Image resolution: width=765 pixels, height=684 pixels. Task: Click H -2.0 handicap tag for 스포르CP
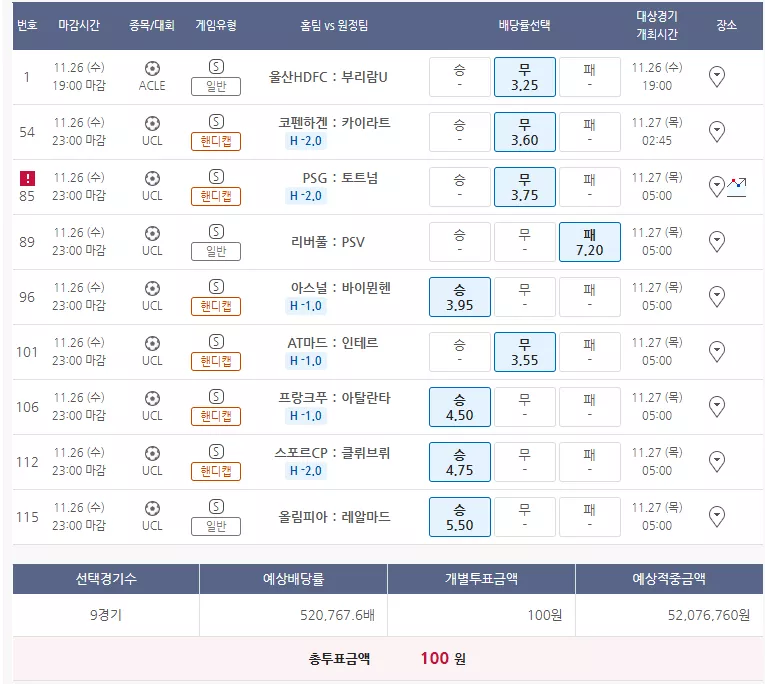click(x=305, y=471)
